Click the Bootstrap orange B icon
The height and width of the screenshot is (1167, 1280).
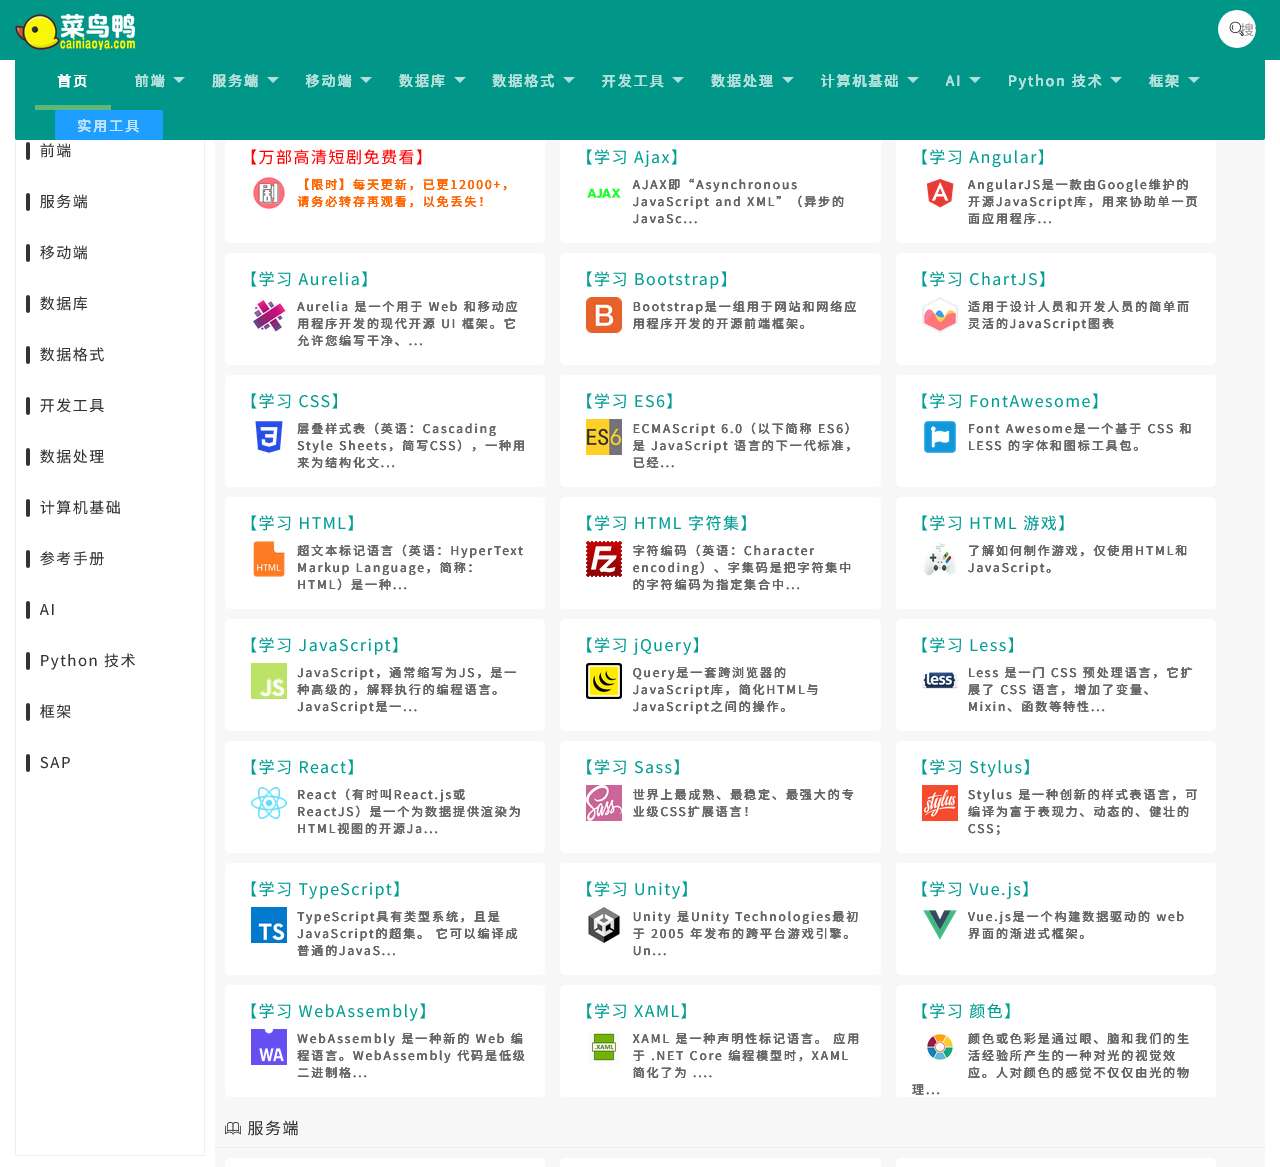click(604, 315)
